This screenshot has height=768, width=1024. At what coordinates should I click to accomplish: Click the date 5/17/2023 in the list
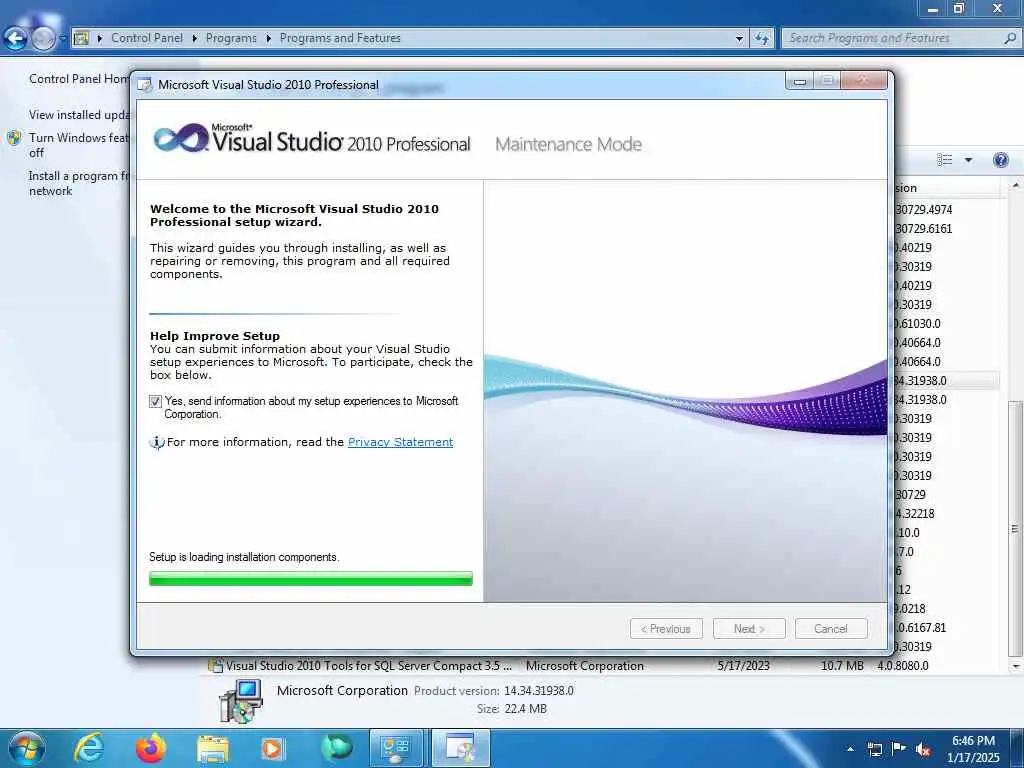coord(743,666)
